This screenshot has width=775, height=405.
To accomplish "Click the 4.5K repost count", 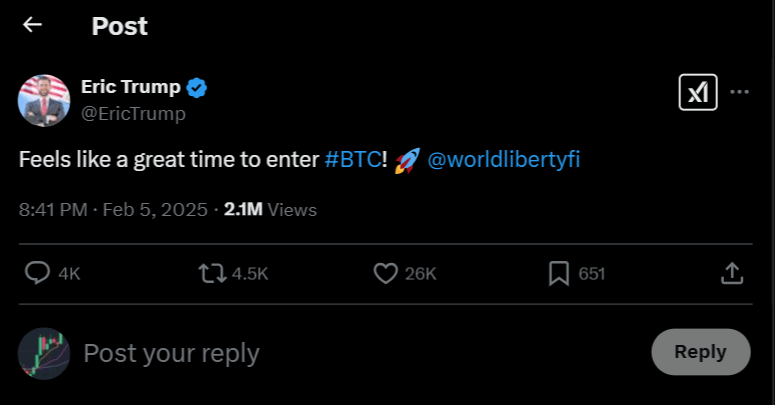I will click(x=250, y=273).
